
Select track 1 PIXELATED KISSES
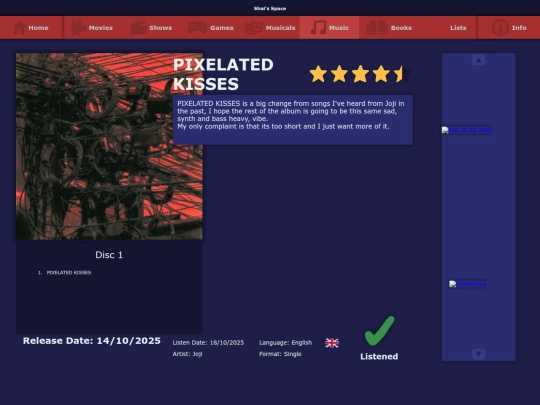click(69, 272)
